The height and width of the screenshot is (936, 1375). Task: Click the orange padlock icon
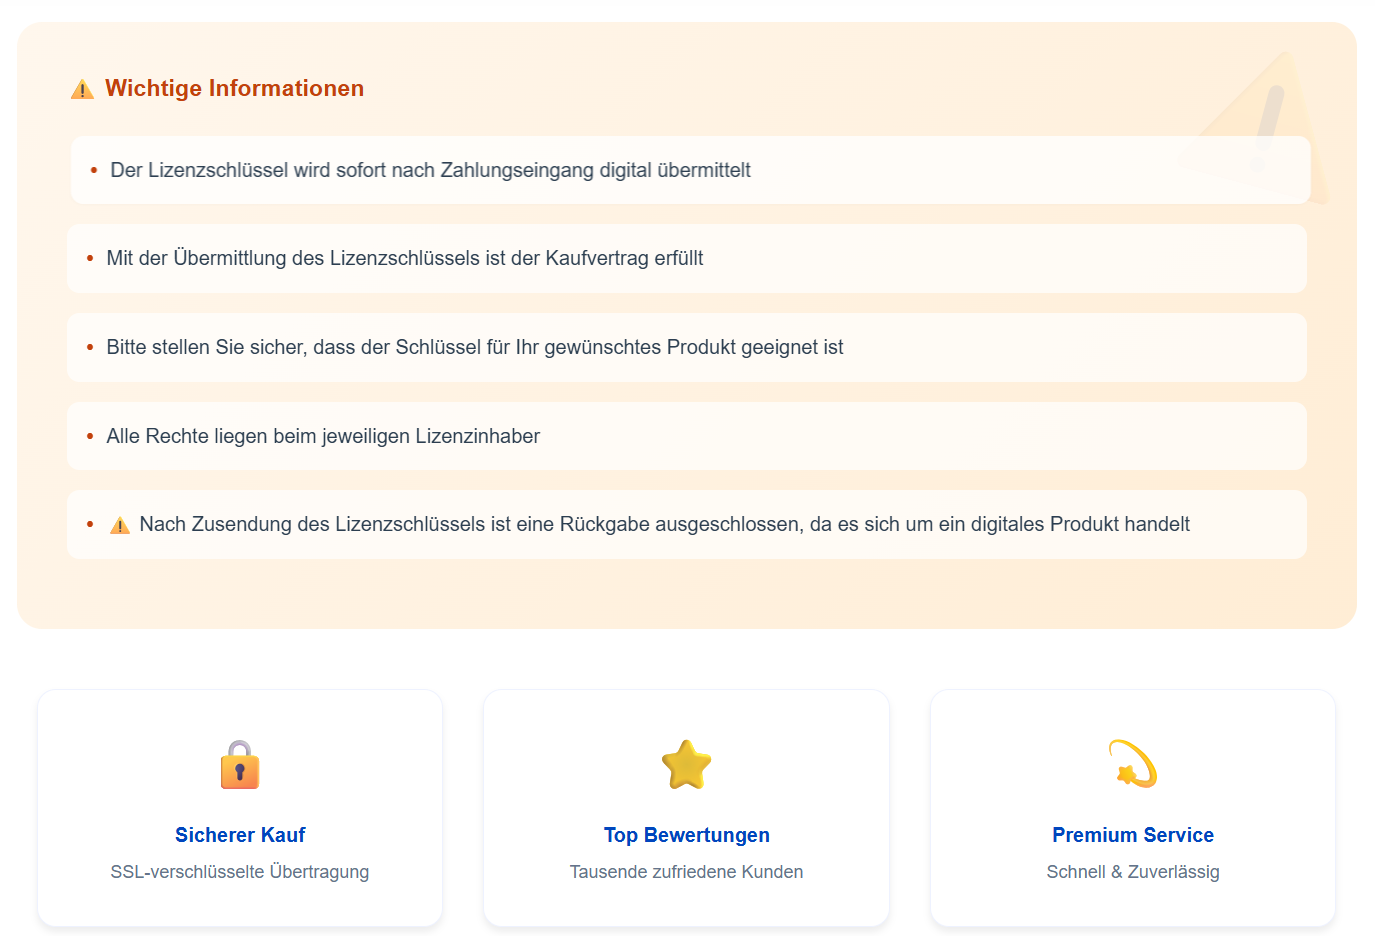coord(240,765)
